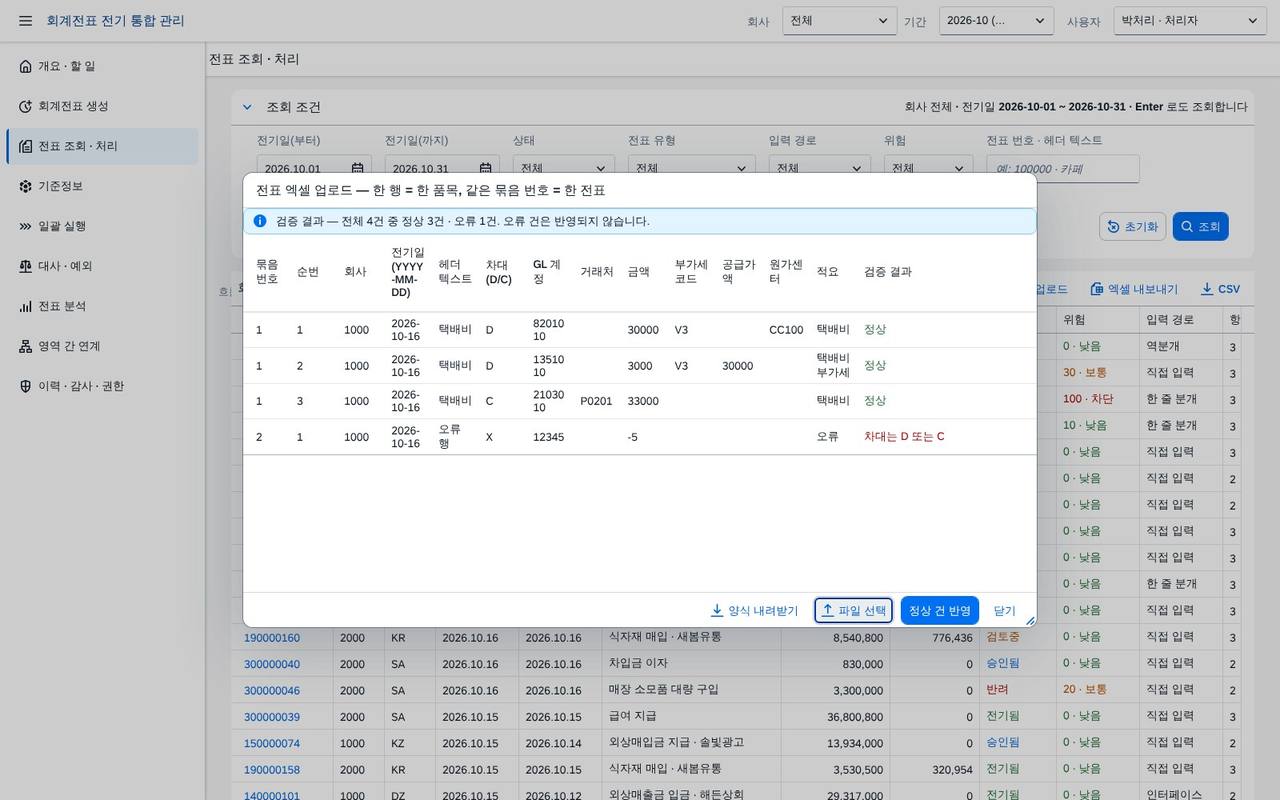Close the upload dialog with 닫기
The width and height of the screenshot is (1280, 800).
pos(1004,610)
